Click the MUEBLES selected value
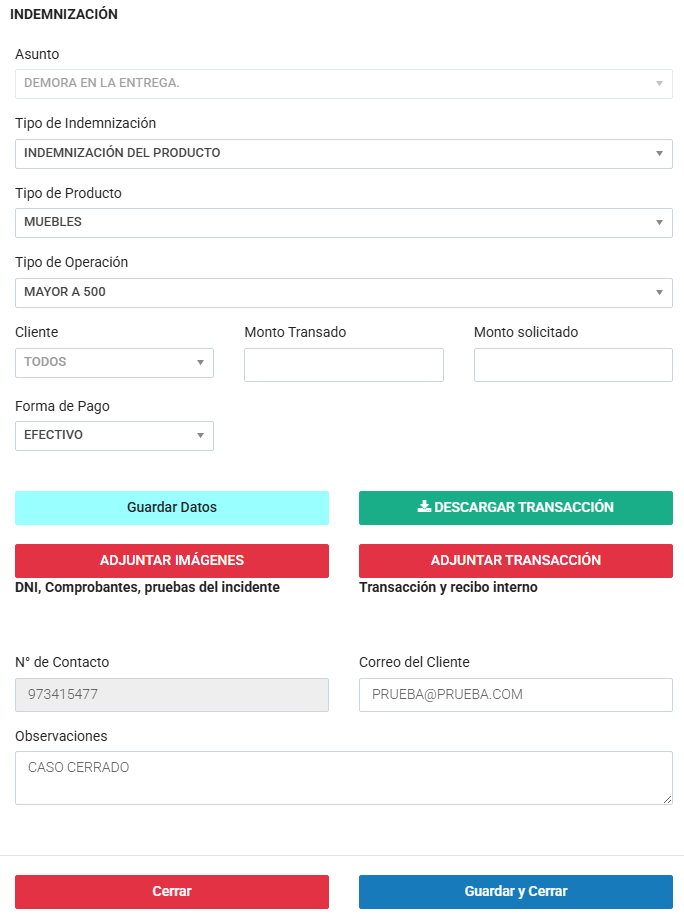The width and height of the screenshot is (684, 916). [53, 222]
